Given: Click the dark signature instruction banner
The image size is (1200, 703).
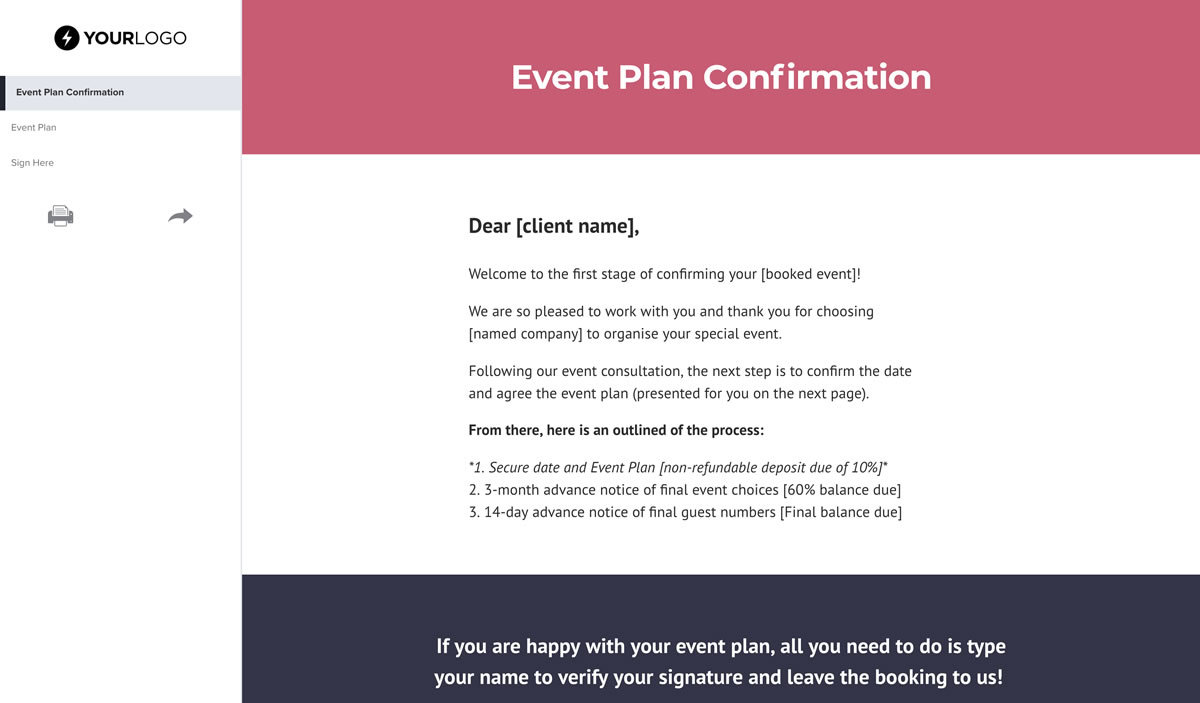Looking at the screenshot, I should click(720, 660).
